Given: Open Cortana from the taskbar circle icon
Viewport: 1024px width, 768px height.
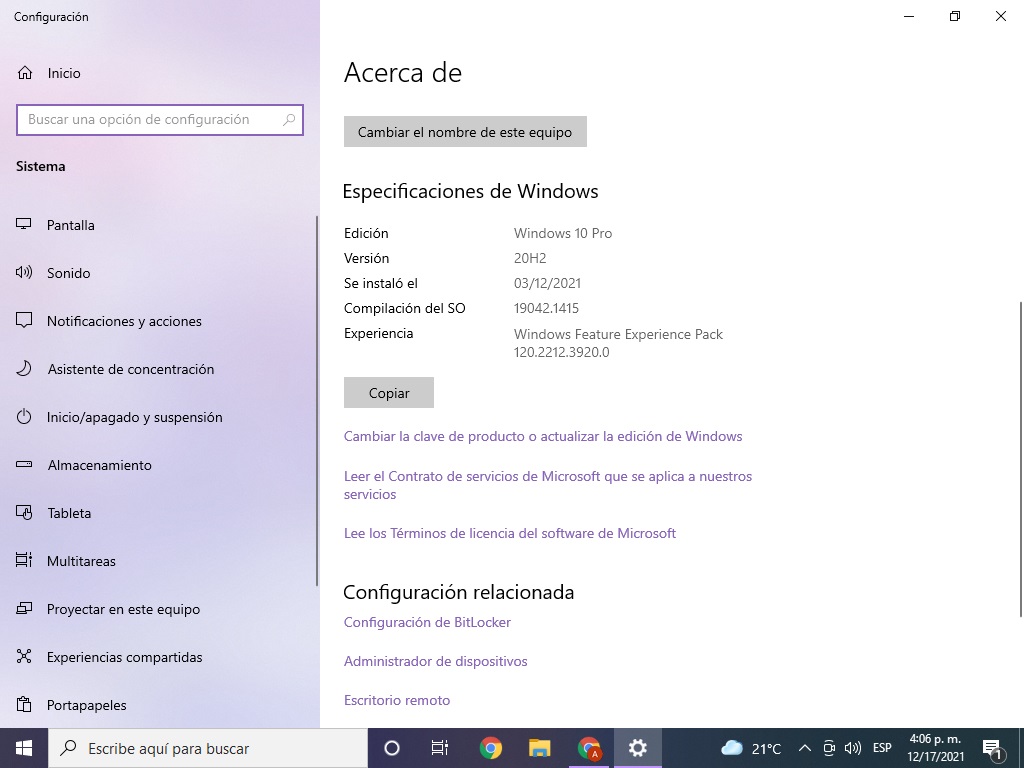Looking at the screenshot, I should click(392, 748).
